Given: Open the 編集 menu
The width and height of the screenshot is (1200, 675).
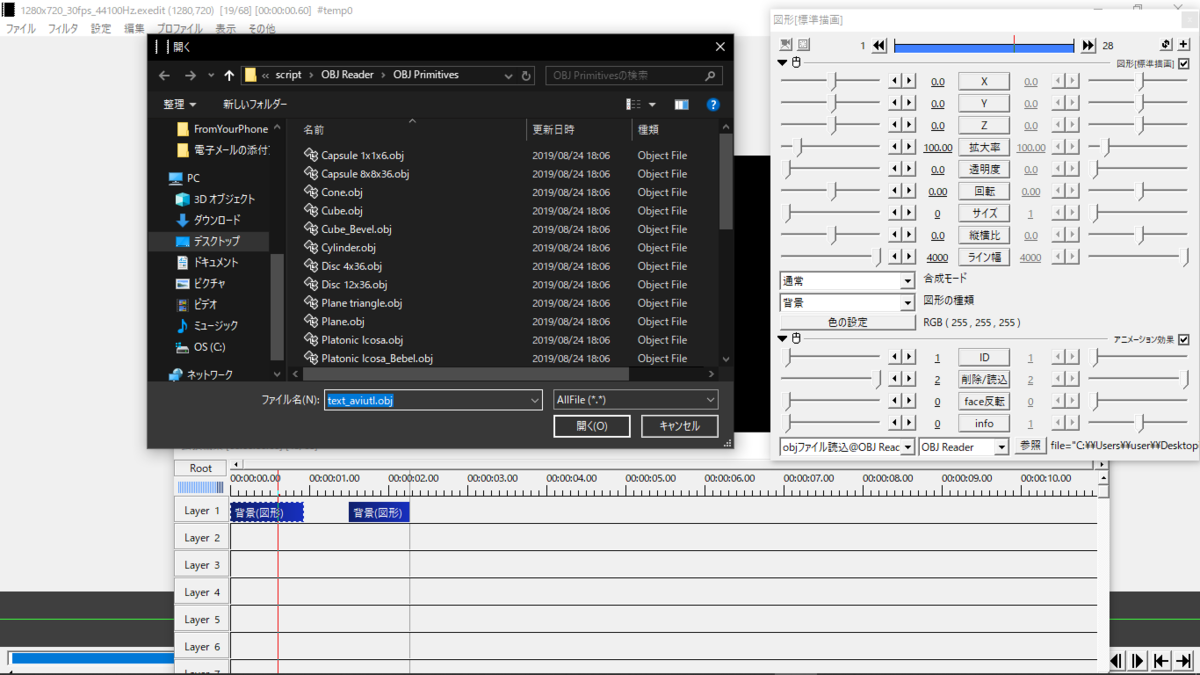Looking at the screenshot, I should (x=134, y=29).
